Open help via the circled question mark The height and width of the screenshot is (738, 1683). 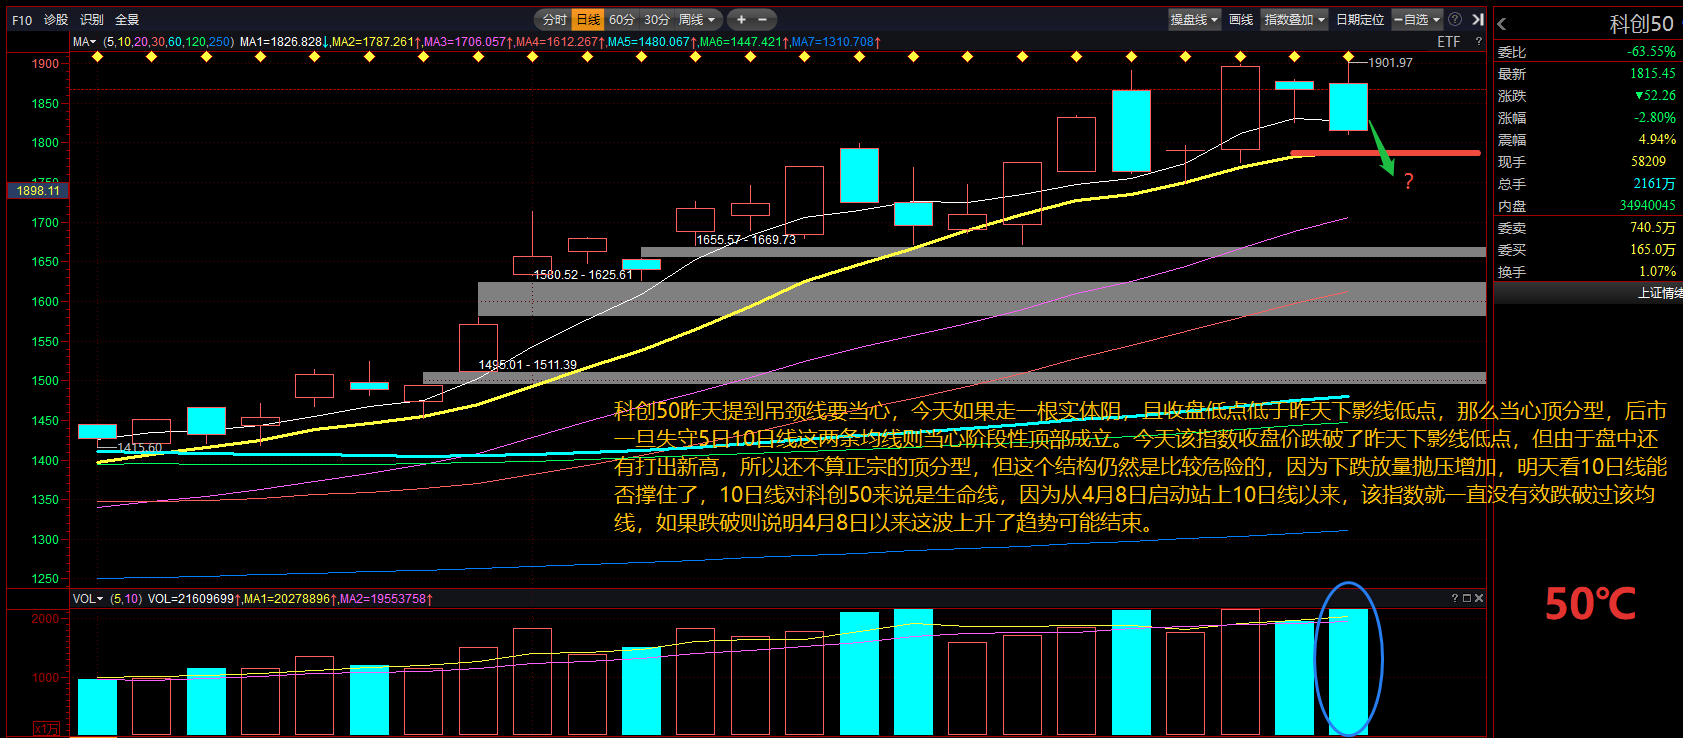point(1455,20)
